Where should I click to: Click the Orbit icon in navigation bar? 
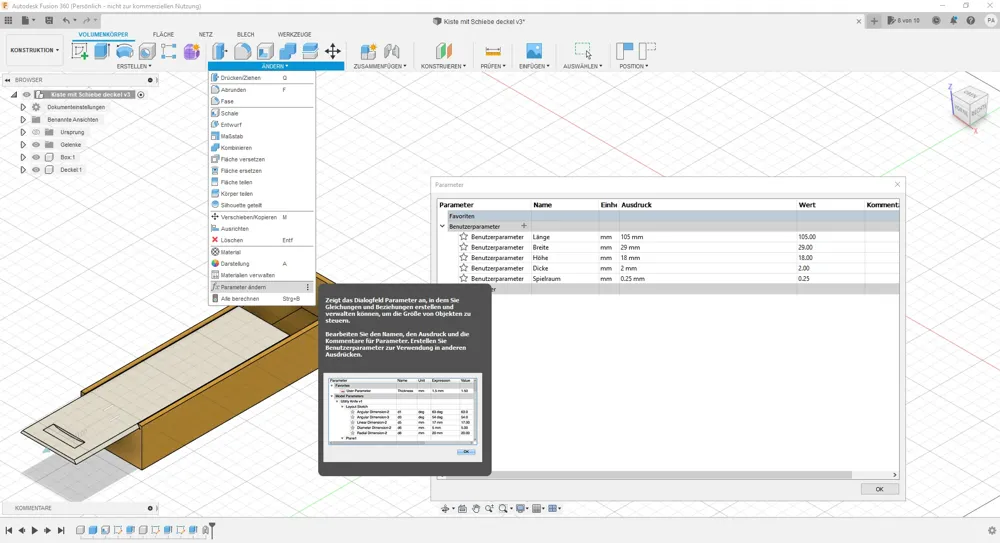coord(445,509)
